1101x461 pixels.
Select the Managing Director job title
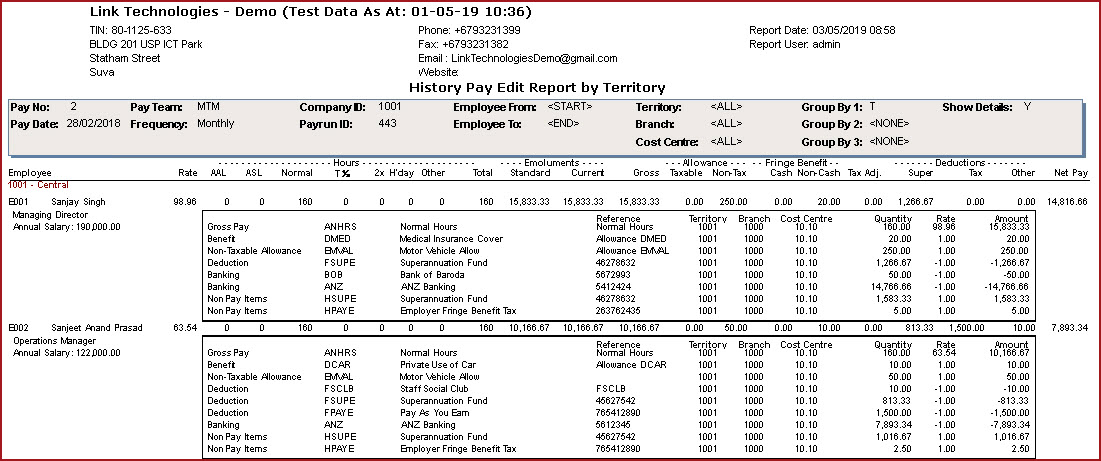[50, 215]
